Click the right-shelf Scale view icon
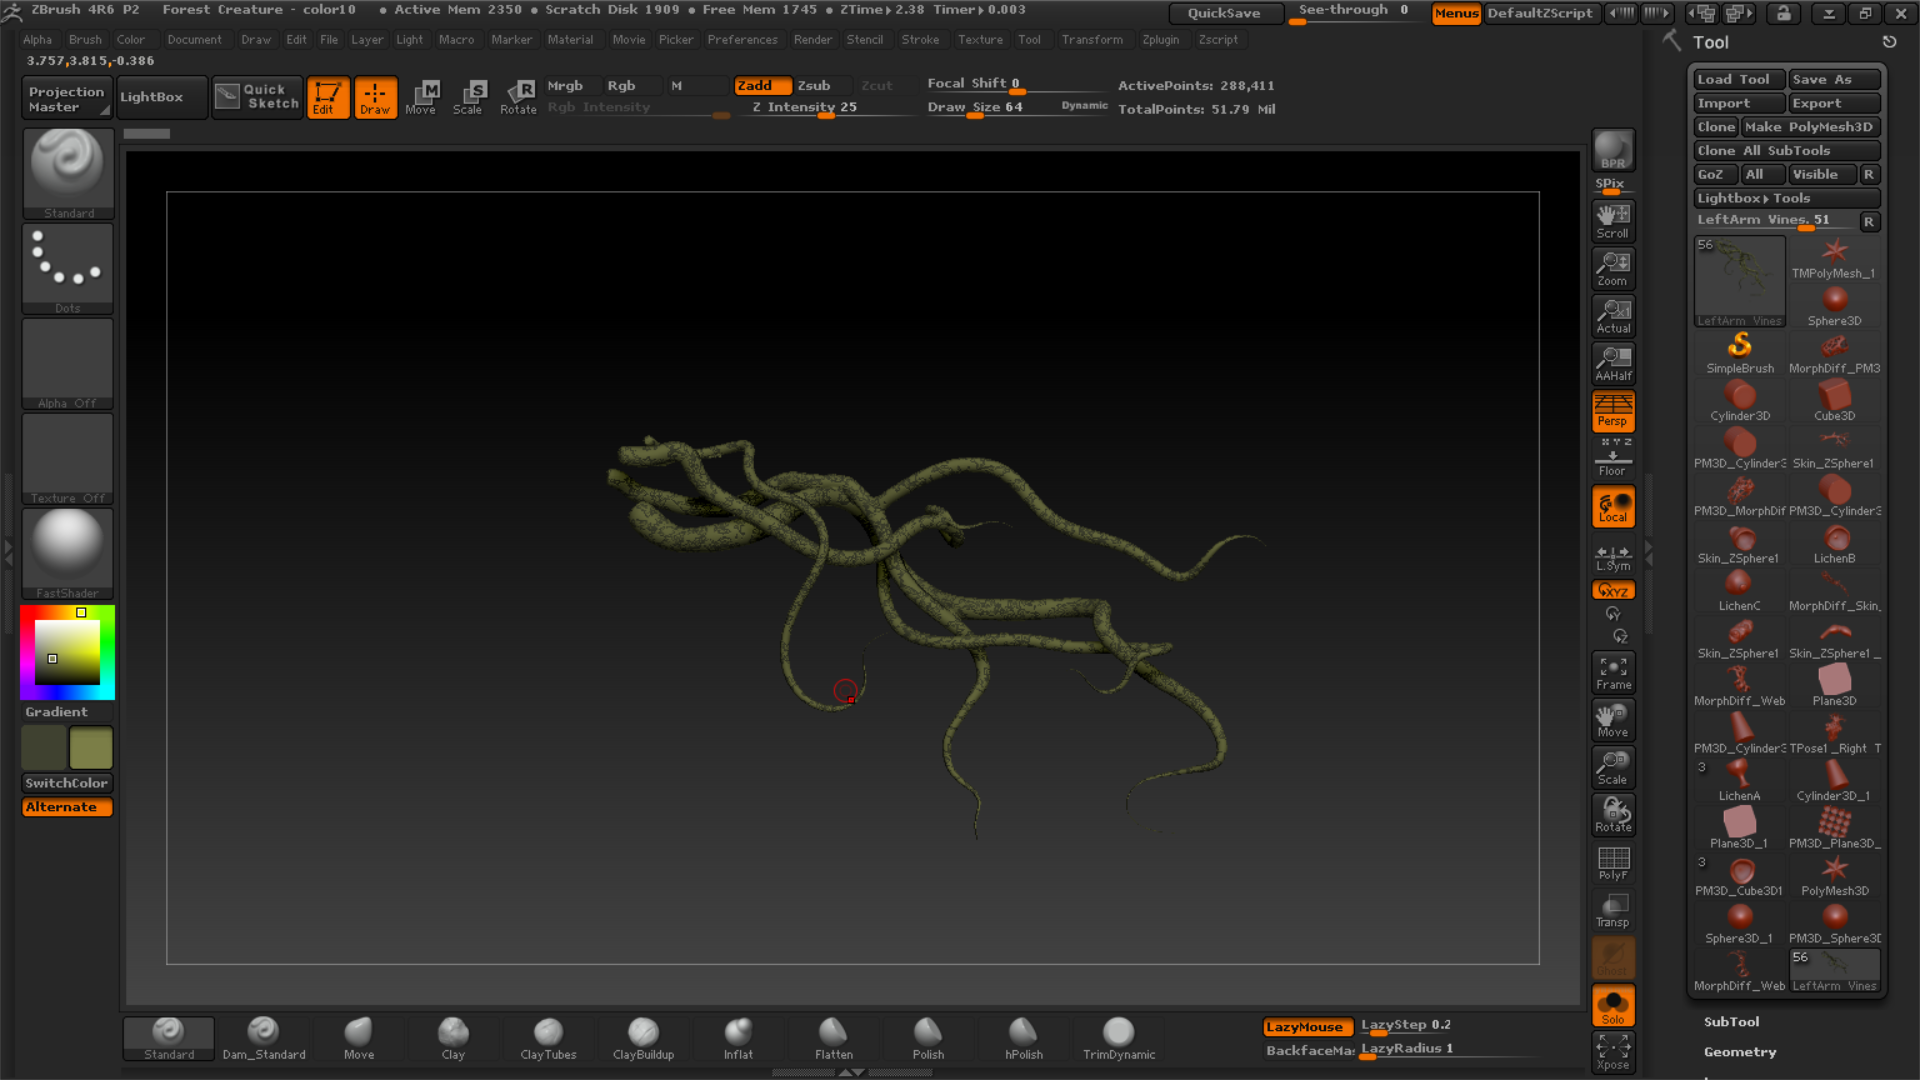This screenshot has height=1080, width=1920. [1613, 767]
